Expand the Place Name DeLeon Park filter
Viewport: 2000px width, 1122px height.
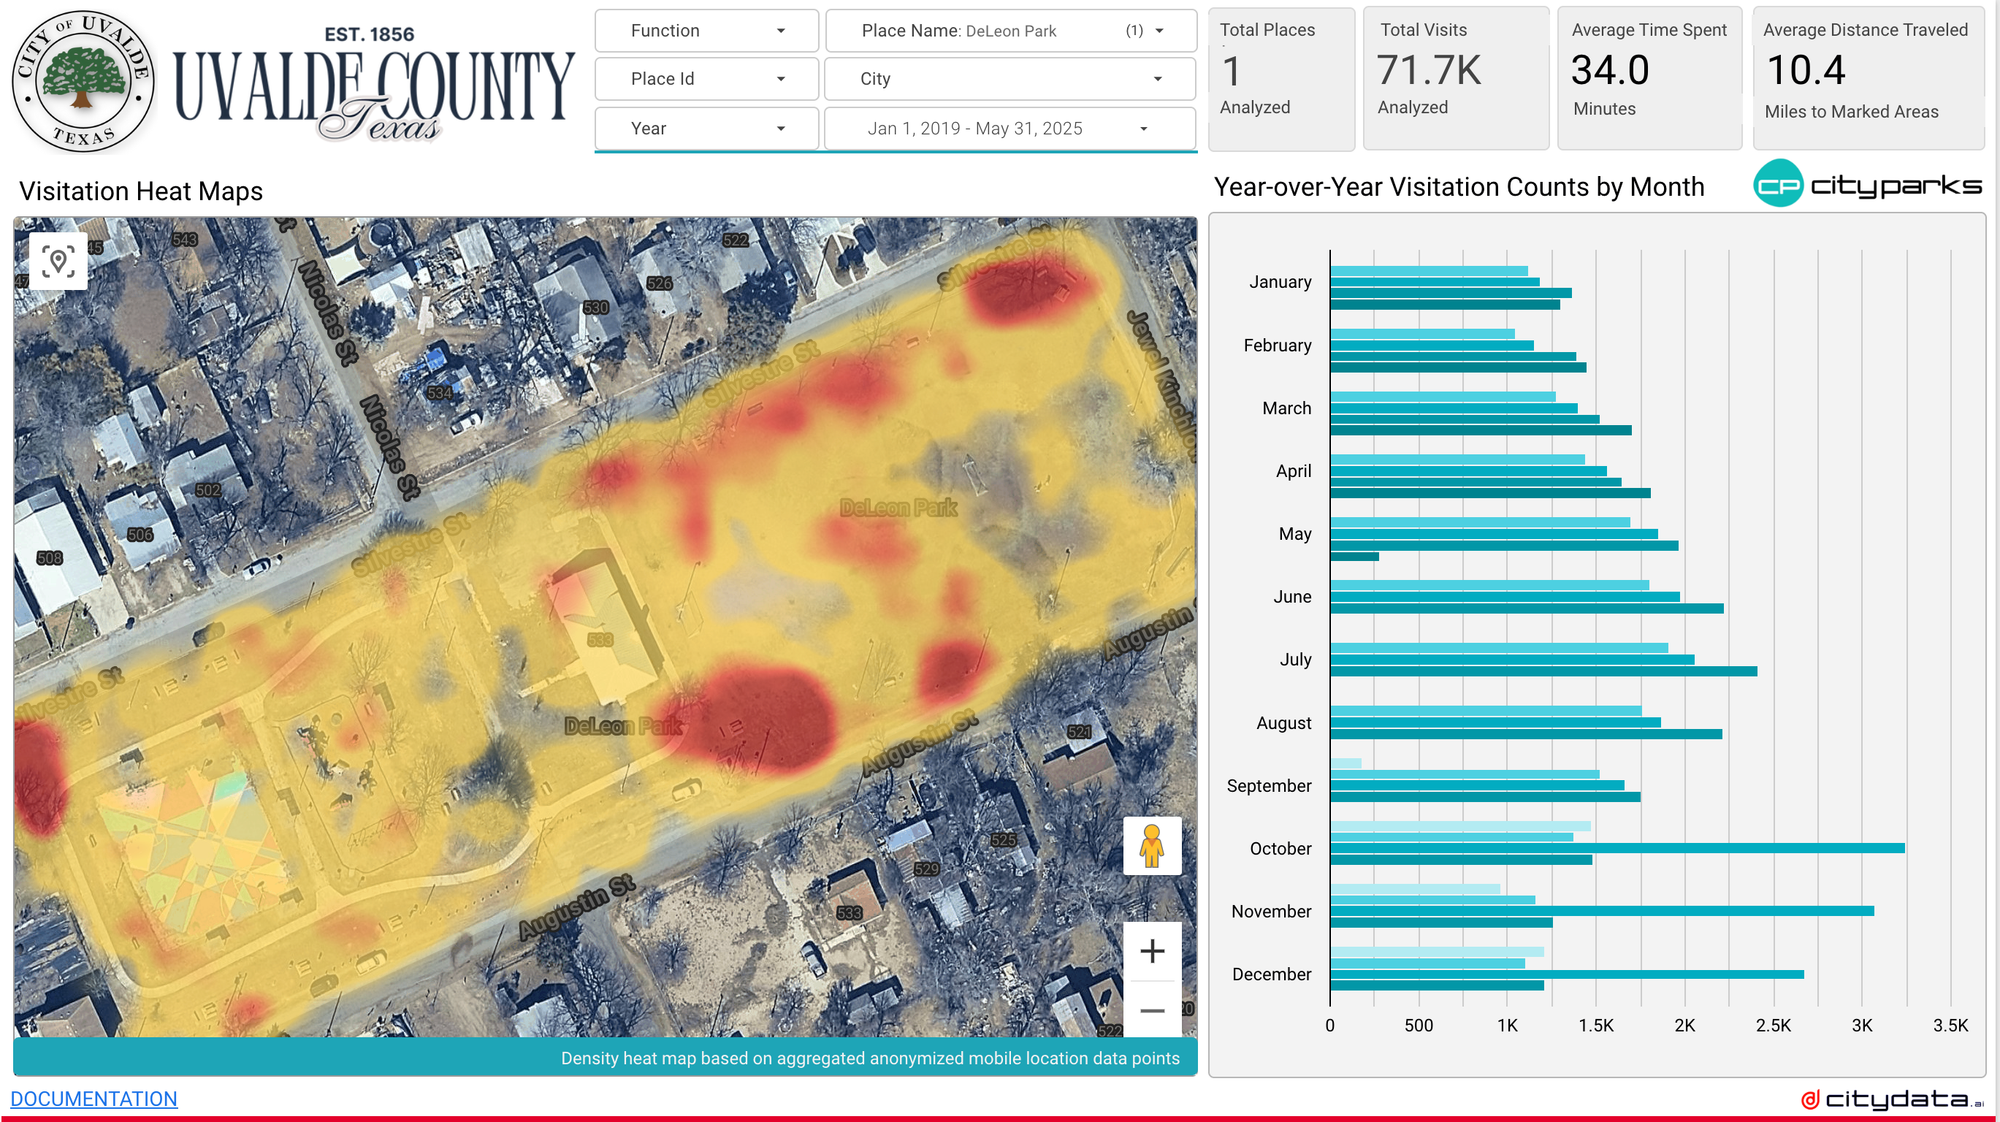pyautogui.click(x=1010, y=31)
